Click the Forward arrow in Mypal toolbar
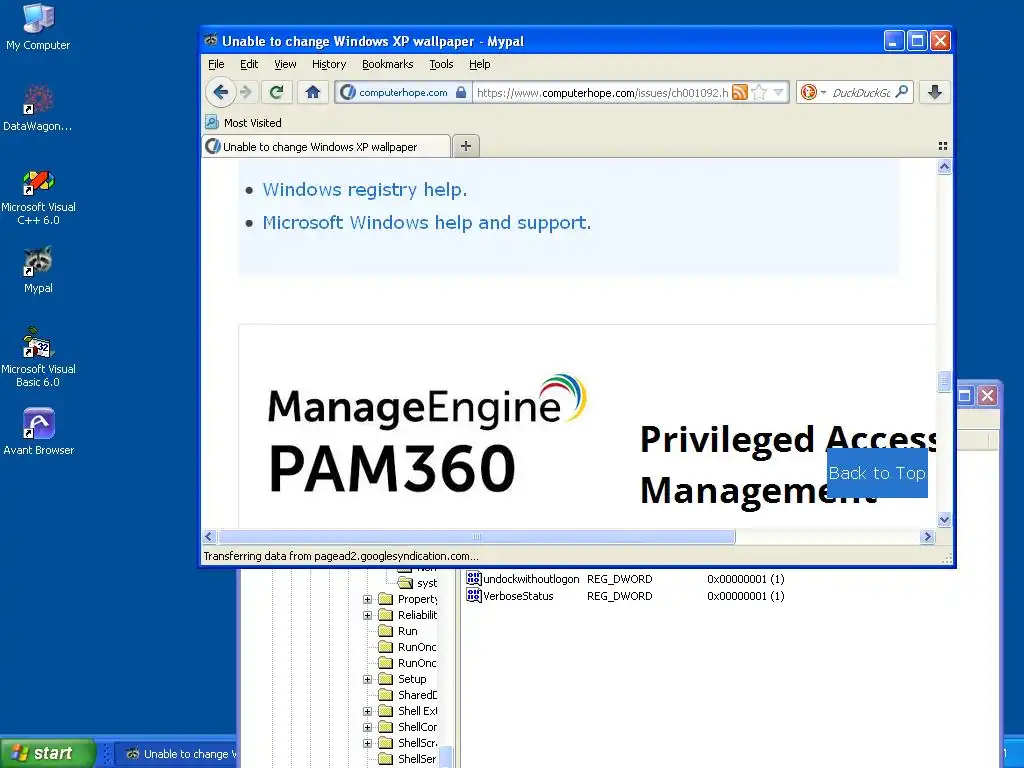1024x768 pixels. tap(246, 92)
